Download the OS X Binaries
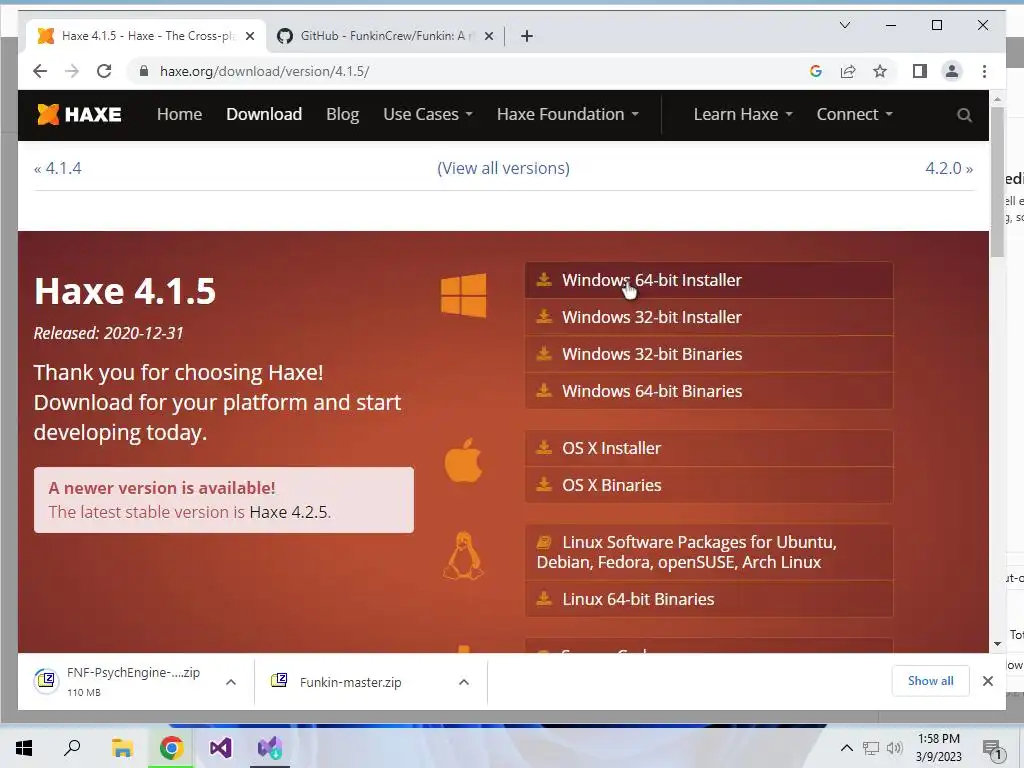This screenshot has height=768, width=1024. tap(709, 485)
